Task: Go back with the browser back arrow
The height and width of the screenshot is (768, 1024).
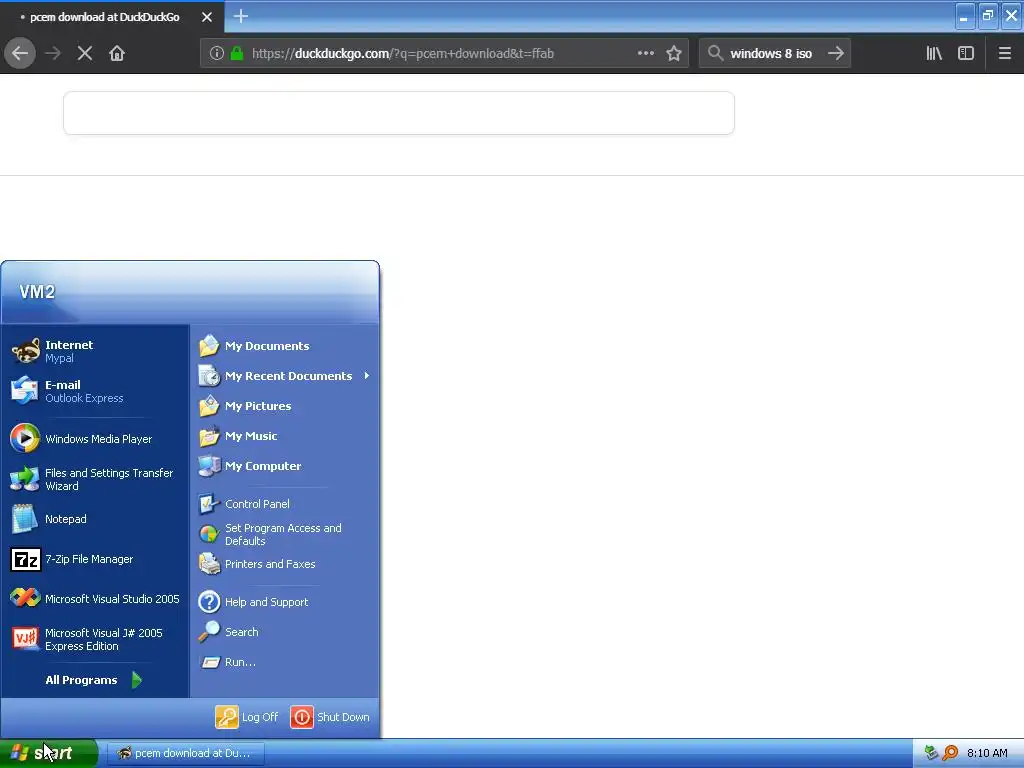Action: [20, 54]
